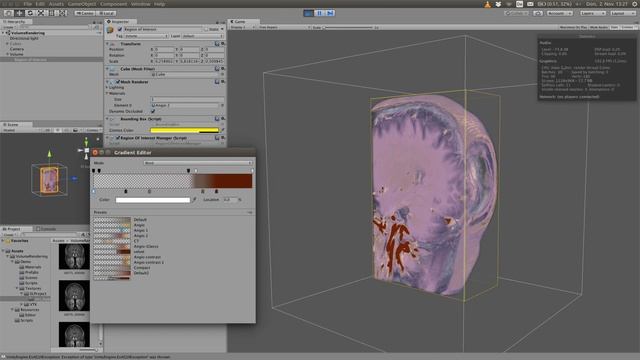Image resolution: width=640 pixels, height=360 pixels.
Task: Open the GameObject menu
Action: pyautogui.click(x=82, y=4)
